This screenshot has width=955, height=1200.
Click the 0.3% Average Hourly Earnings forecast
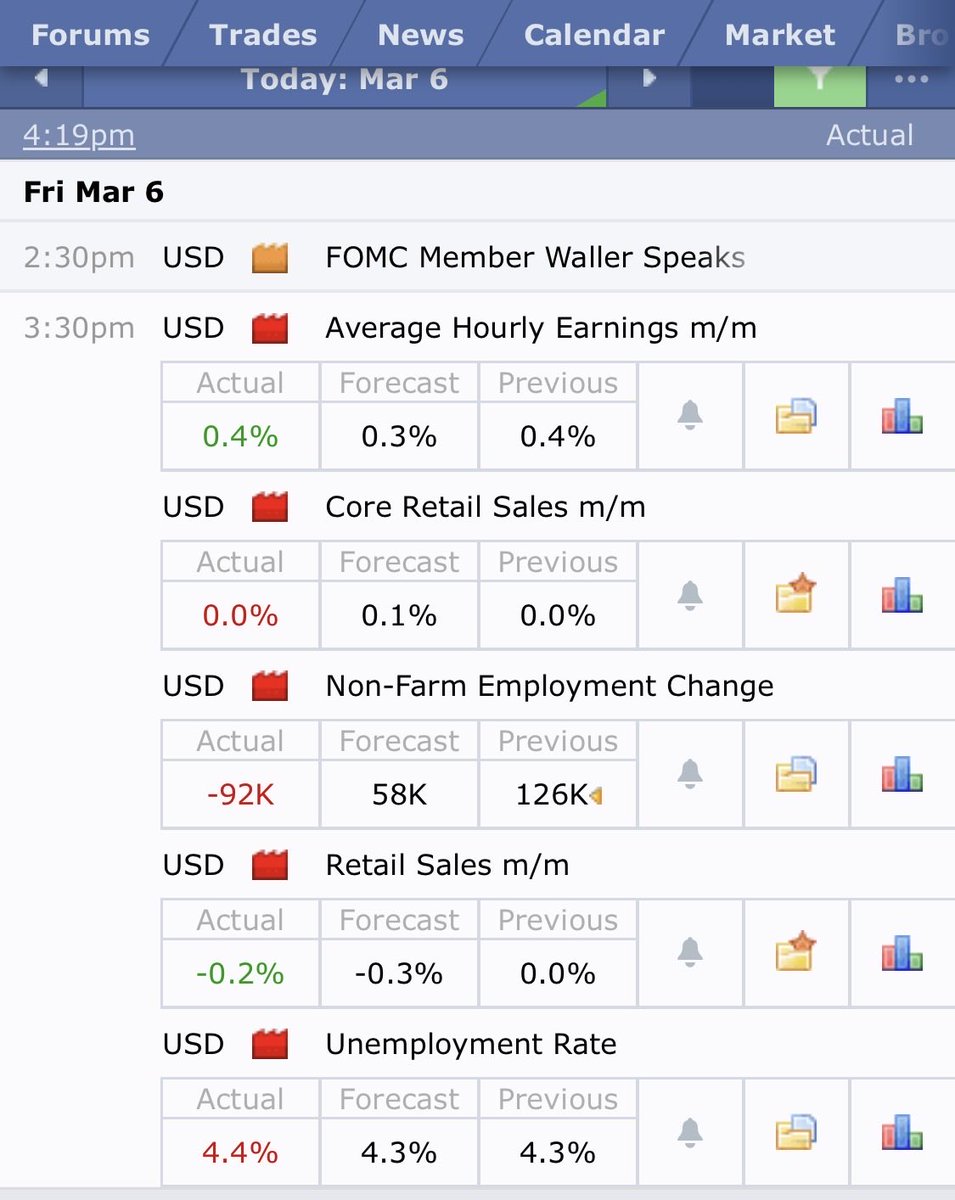[399, 437]
